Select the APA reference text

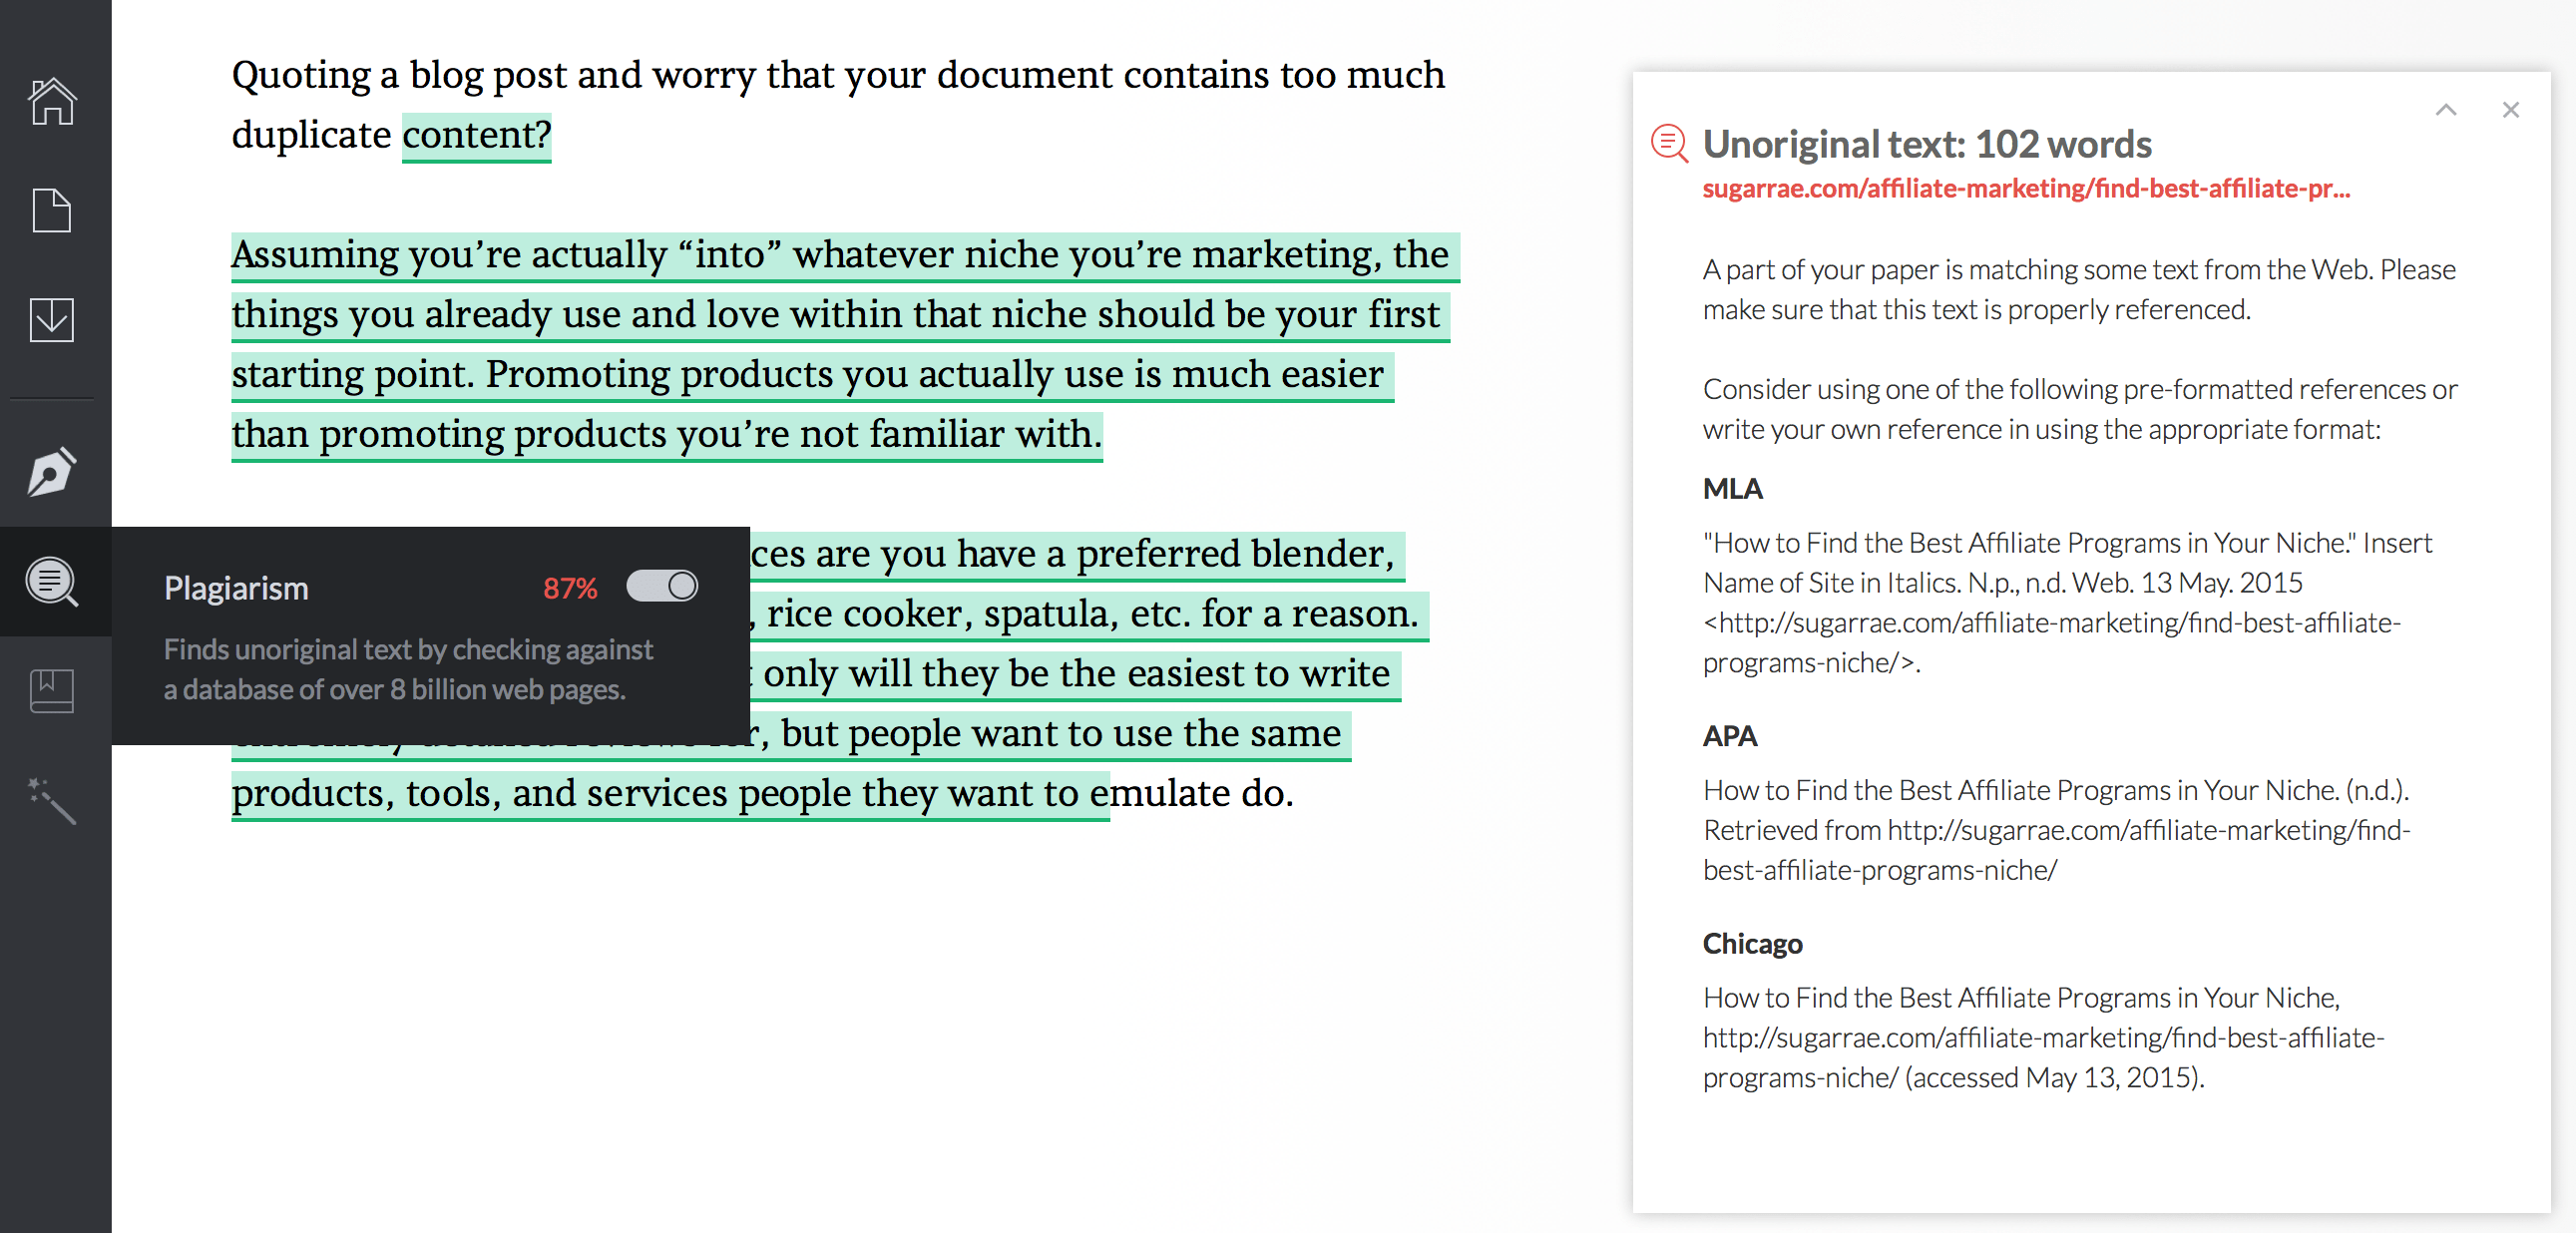2056,830
